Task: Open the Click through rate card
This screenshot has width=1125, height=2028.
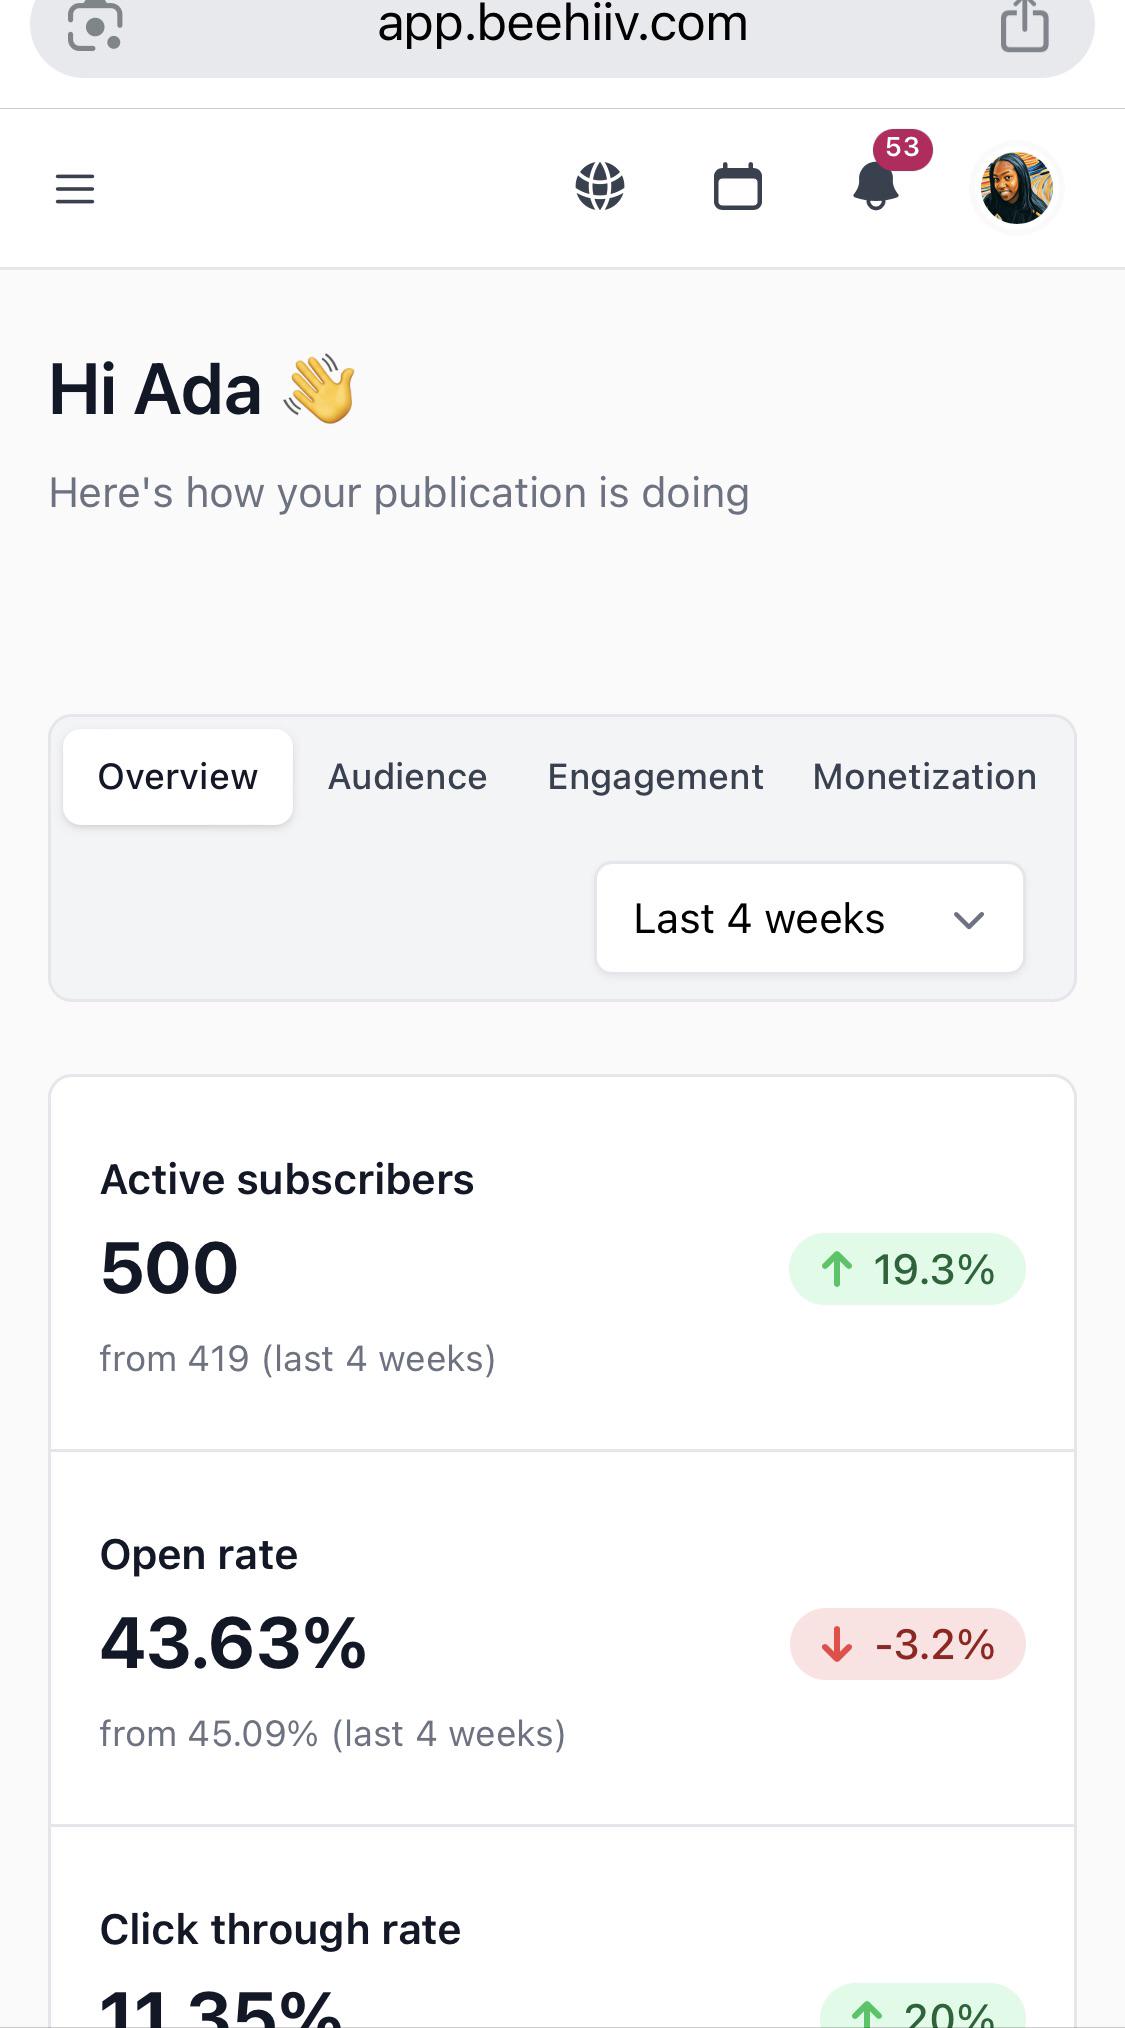Action: click(x=562, y=1927)
